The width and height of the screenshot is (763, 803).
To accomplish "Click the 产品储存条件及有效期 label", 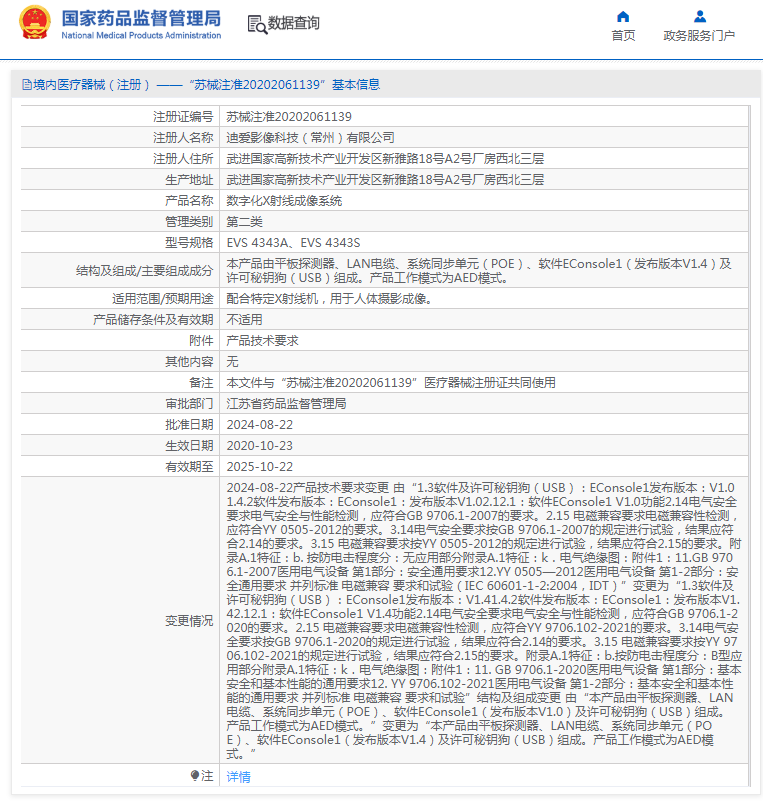I will [153, 320].
